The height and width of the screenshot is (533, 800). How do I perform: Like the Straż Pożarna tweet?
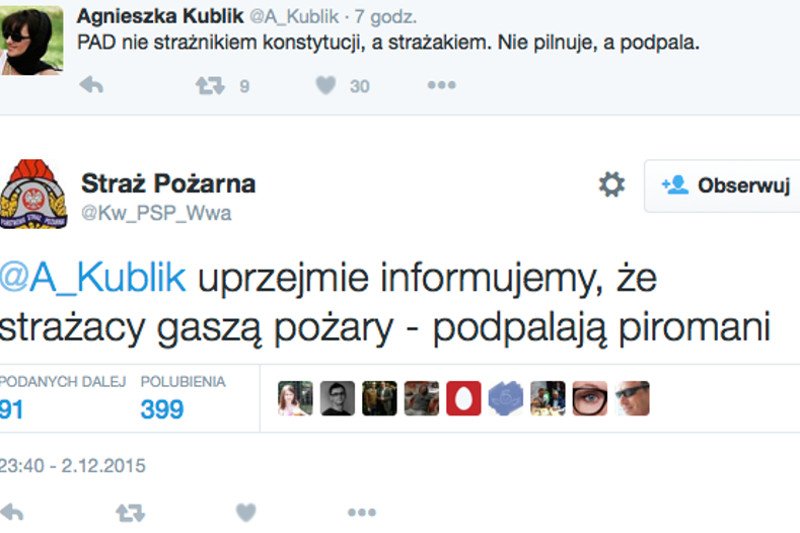(x=245, y=513)
